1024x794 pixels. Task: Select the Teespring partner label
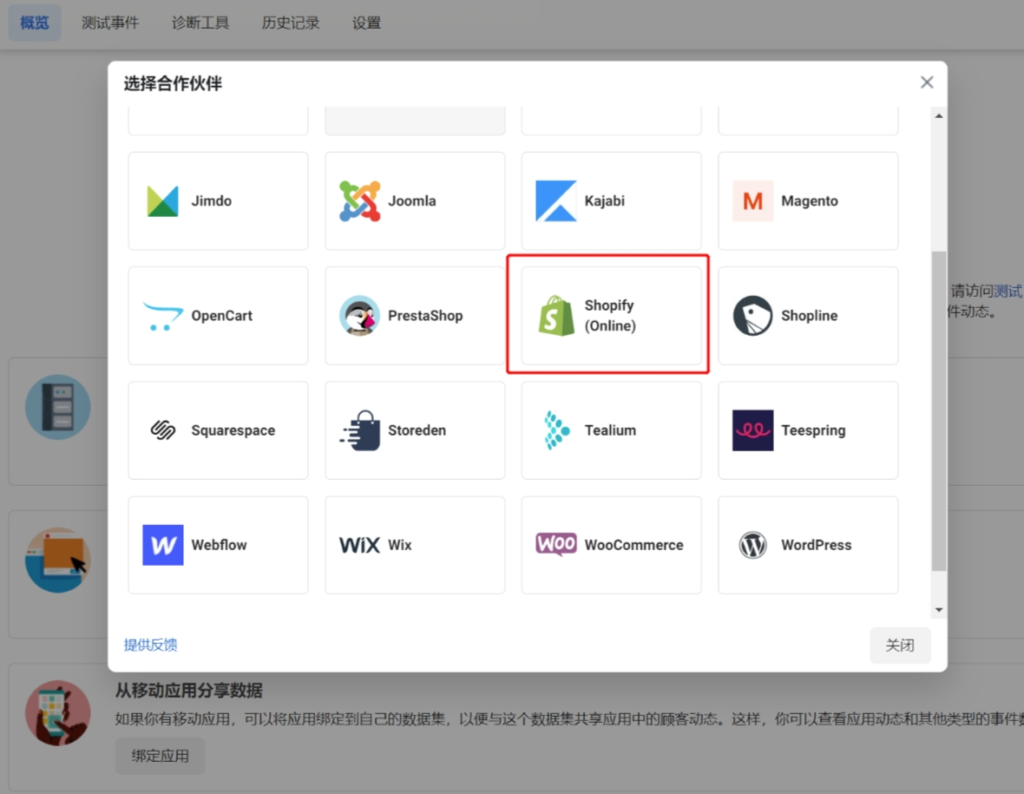coord(814,430)
